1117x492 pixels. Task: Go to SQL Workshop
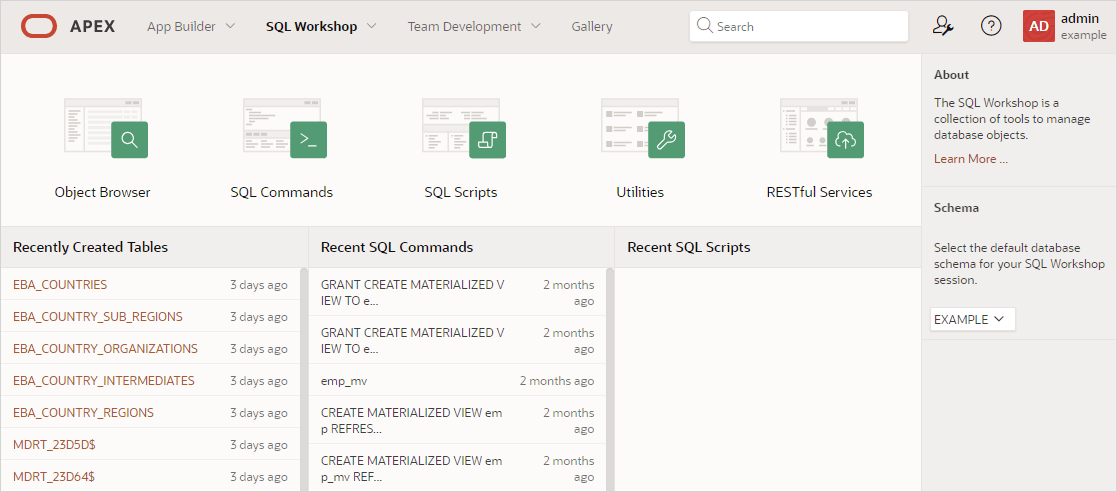click(311, 26)
